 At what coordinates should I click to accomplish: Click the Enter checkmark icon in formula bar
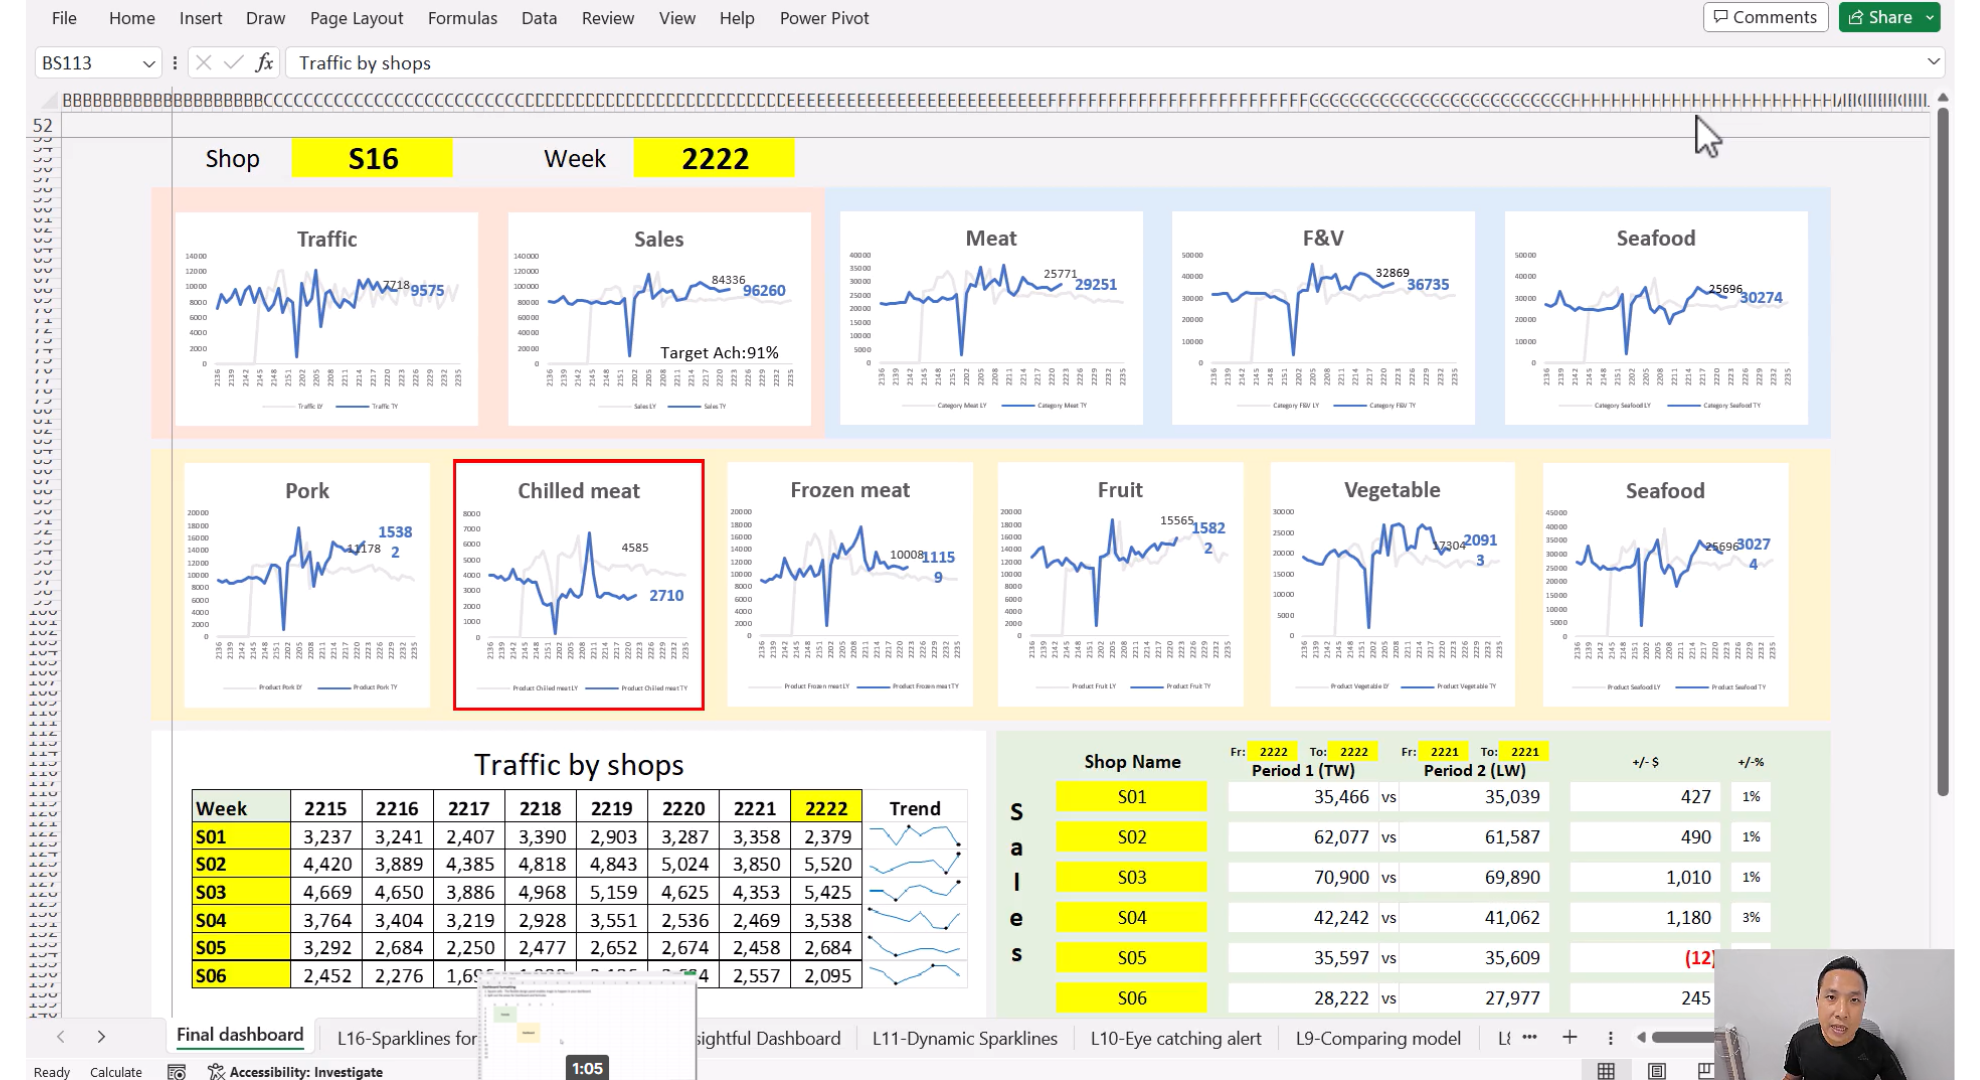pos(234,63)
